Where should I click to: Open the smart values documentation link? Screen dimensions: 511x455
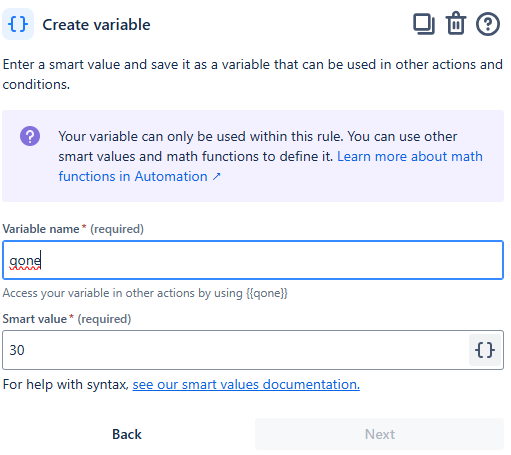(246, 384)
